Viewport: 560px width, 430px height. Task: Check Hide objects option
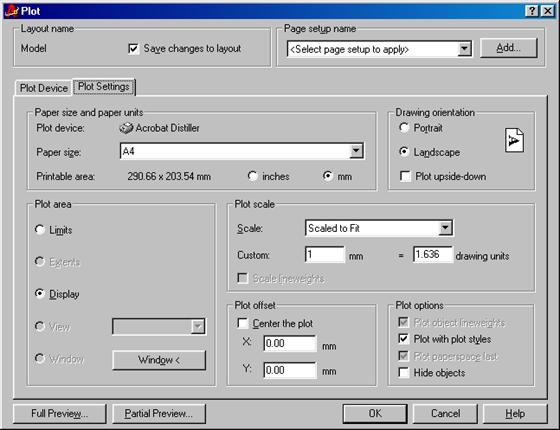coord(404,372)
